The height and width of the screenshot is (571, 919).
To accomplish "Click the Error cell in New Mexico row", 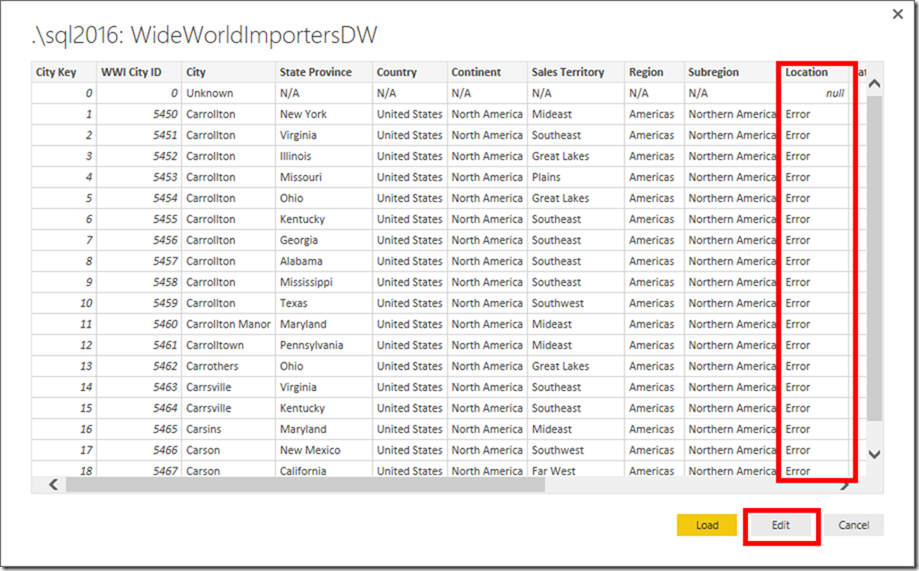I will [x=816, y=450].
